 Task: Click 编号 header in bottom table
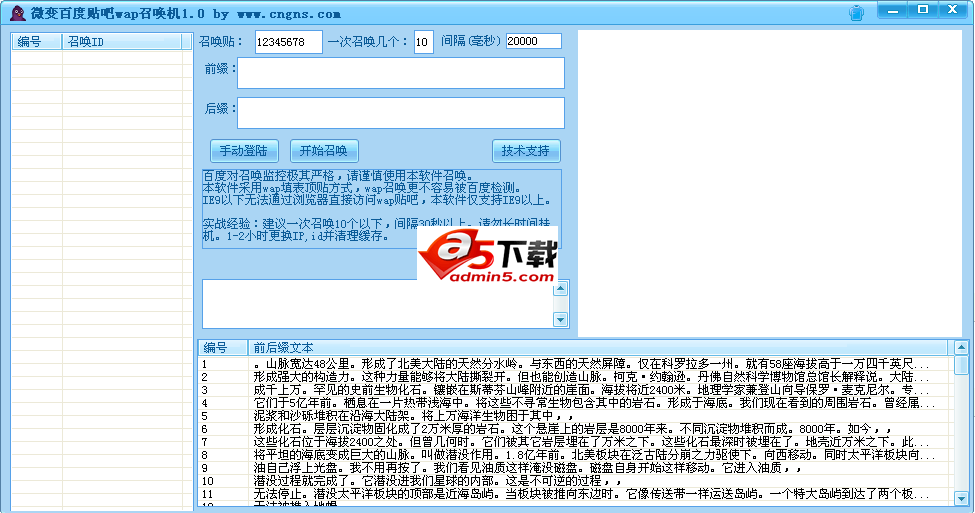[223, 348]
